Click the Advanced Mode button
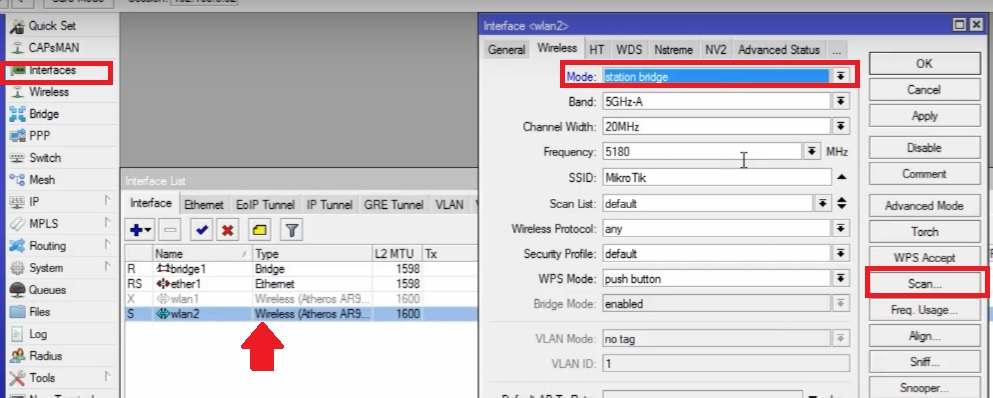This screenshot has height=398, width=993. pyautogui.click(x=924, y=205)
